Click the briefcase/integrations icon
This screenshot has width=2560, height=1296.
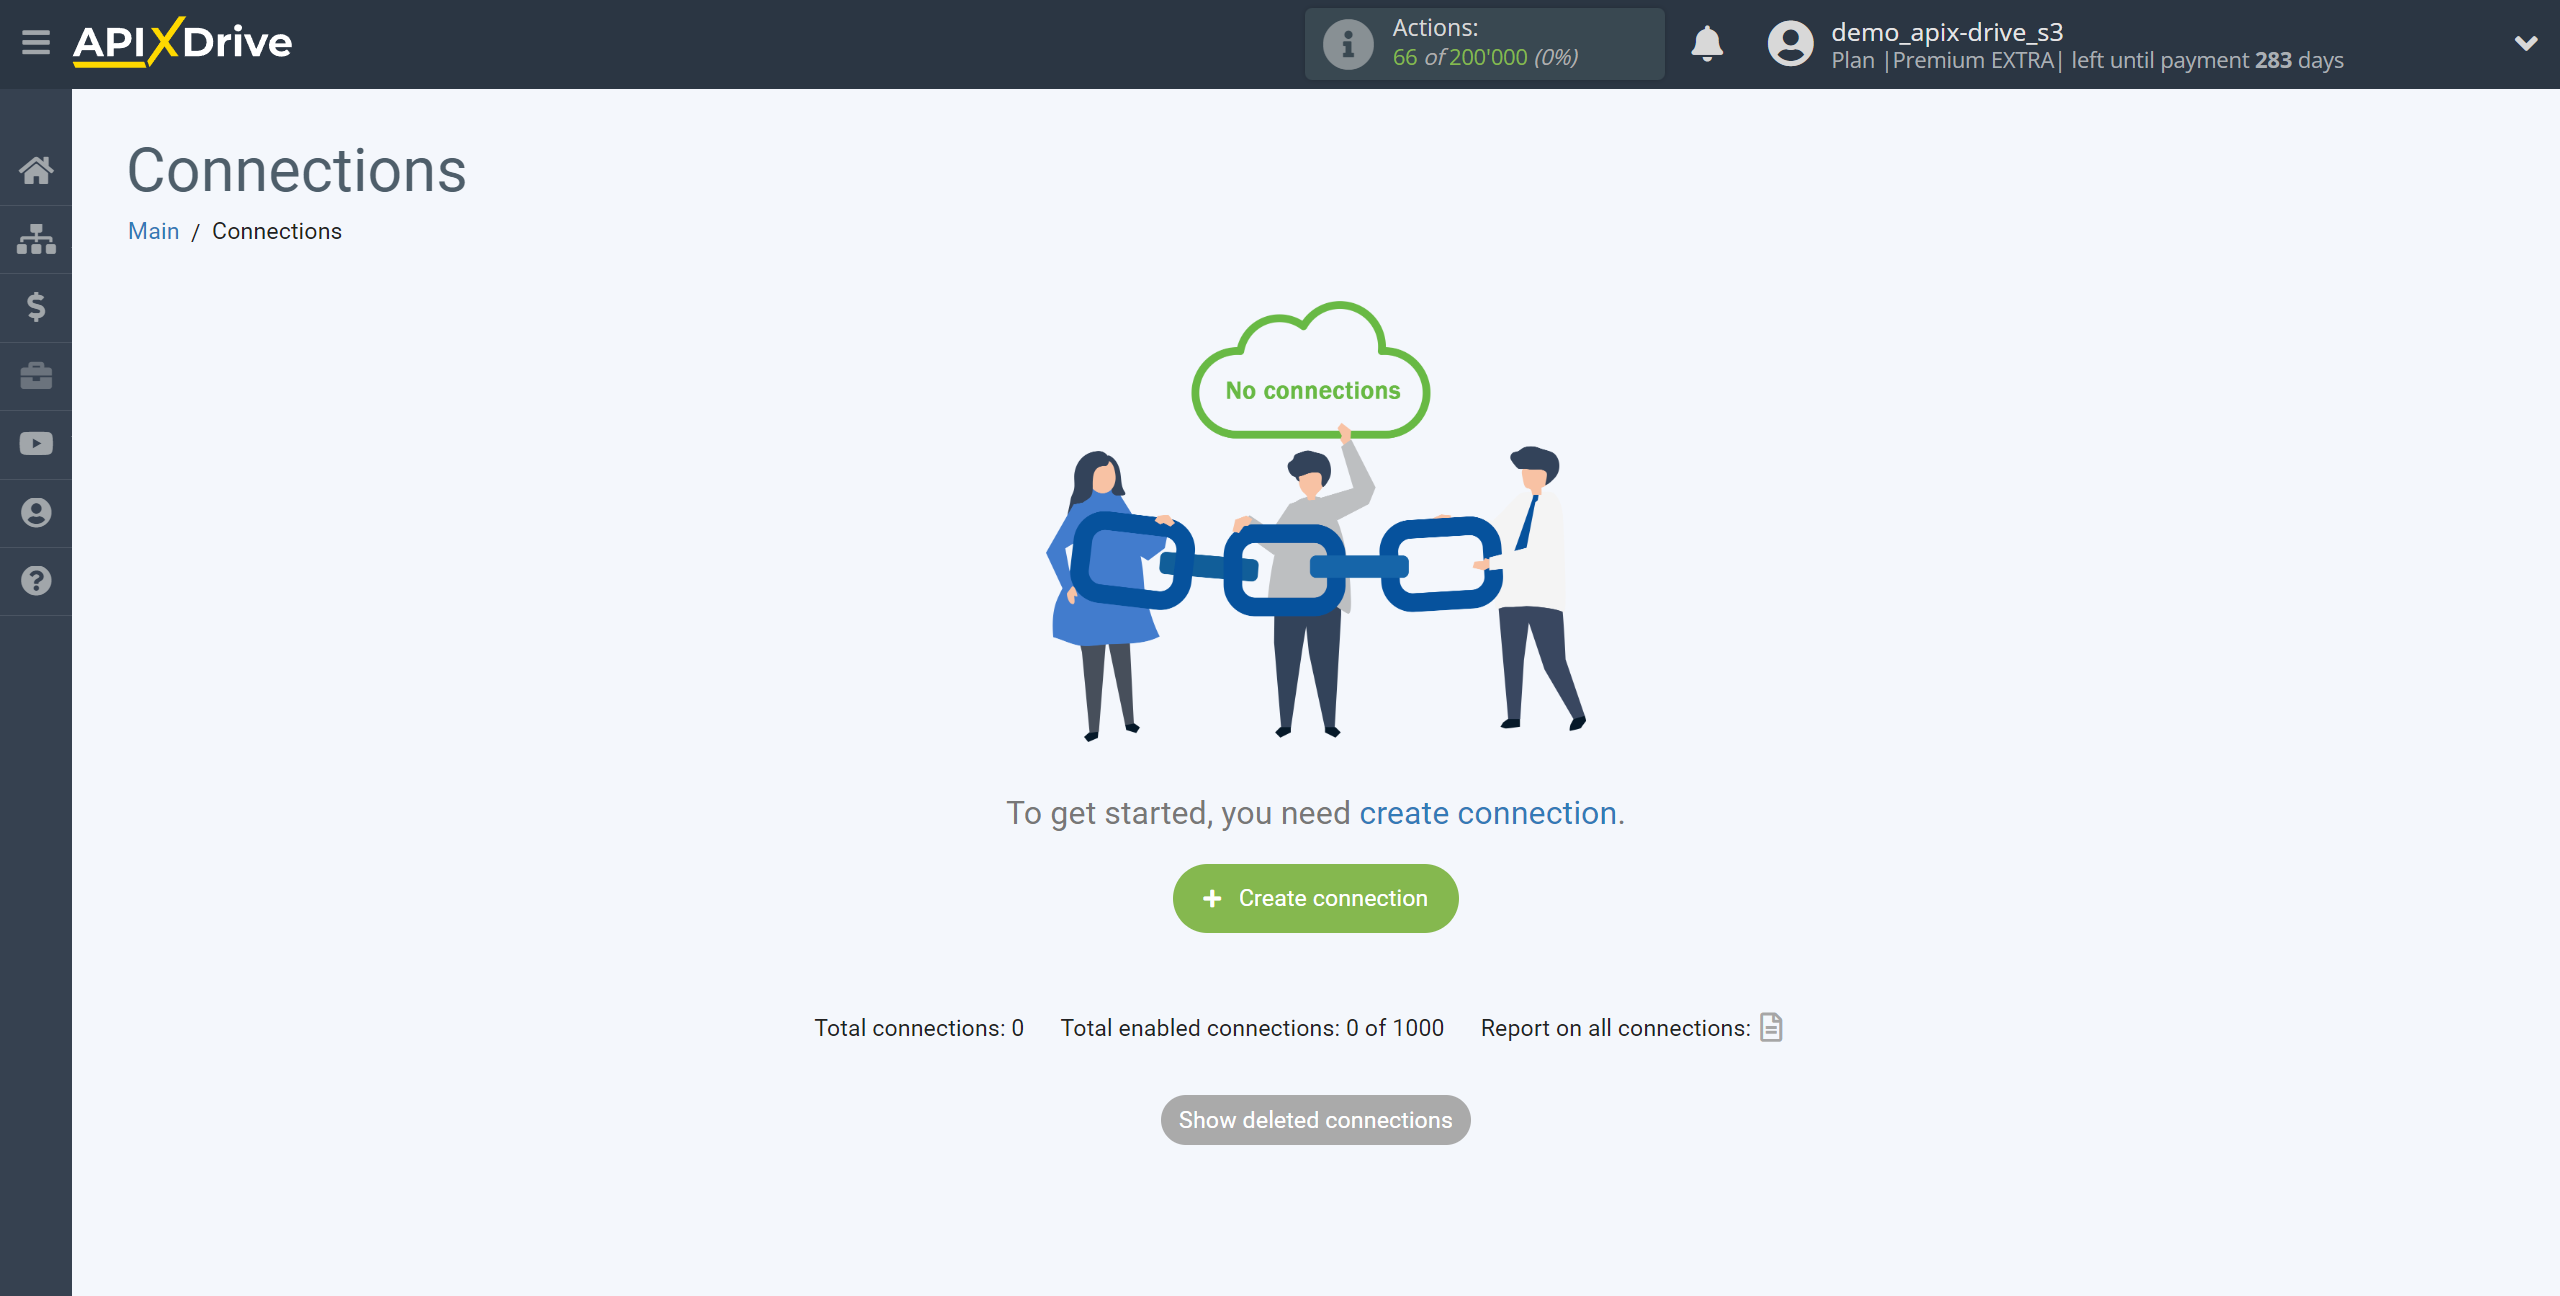tap(36, 375)
